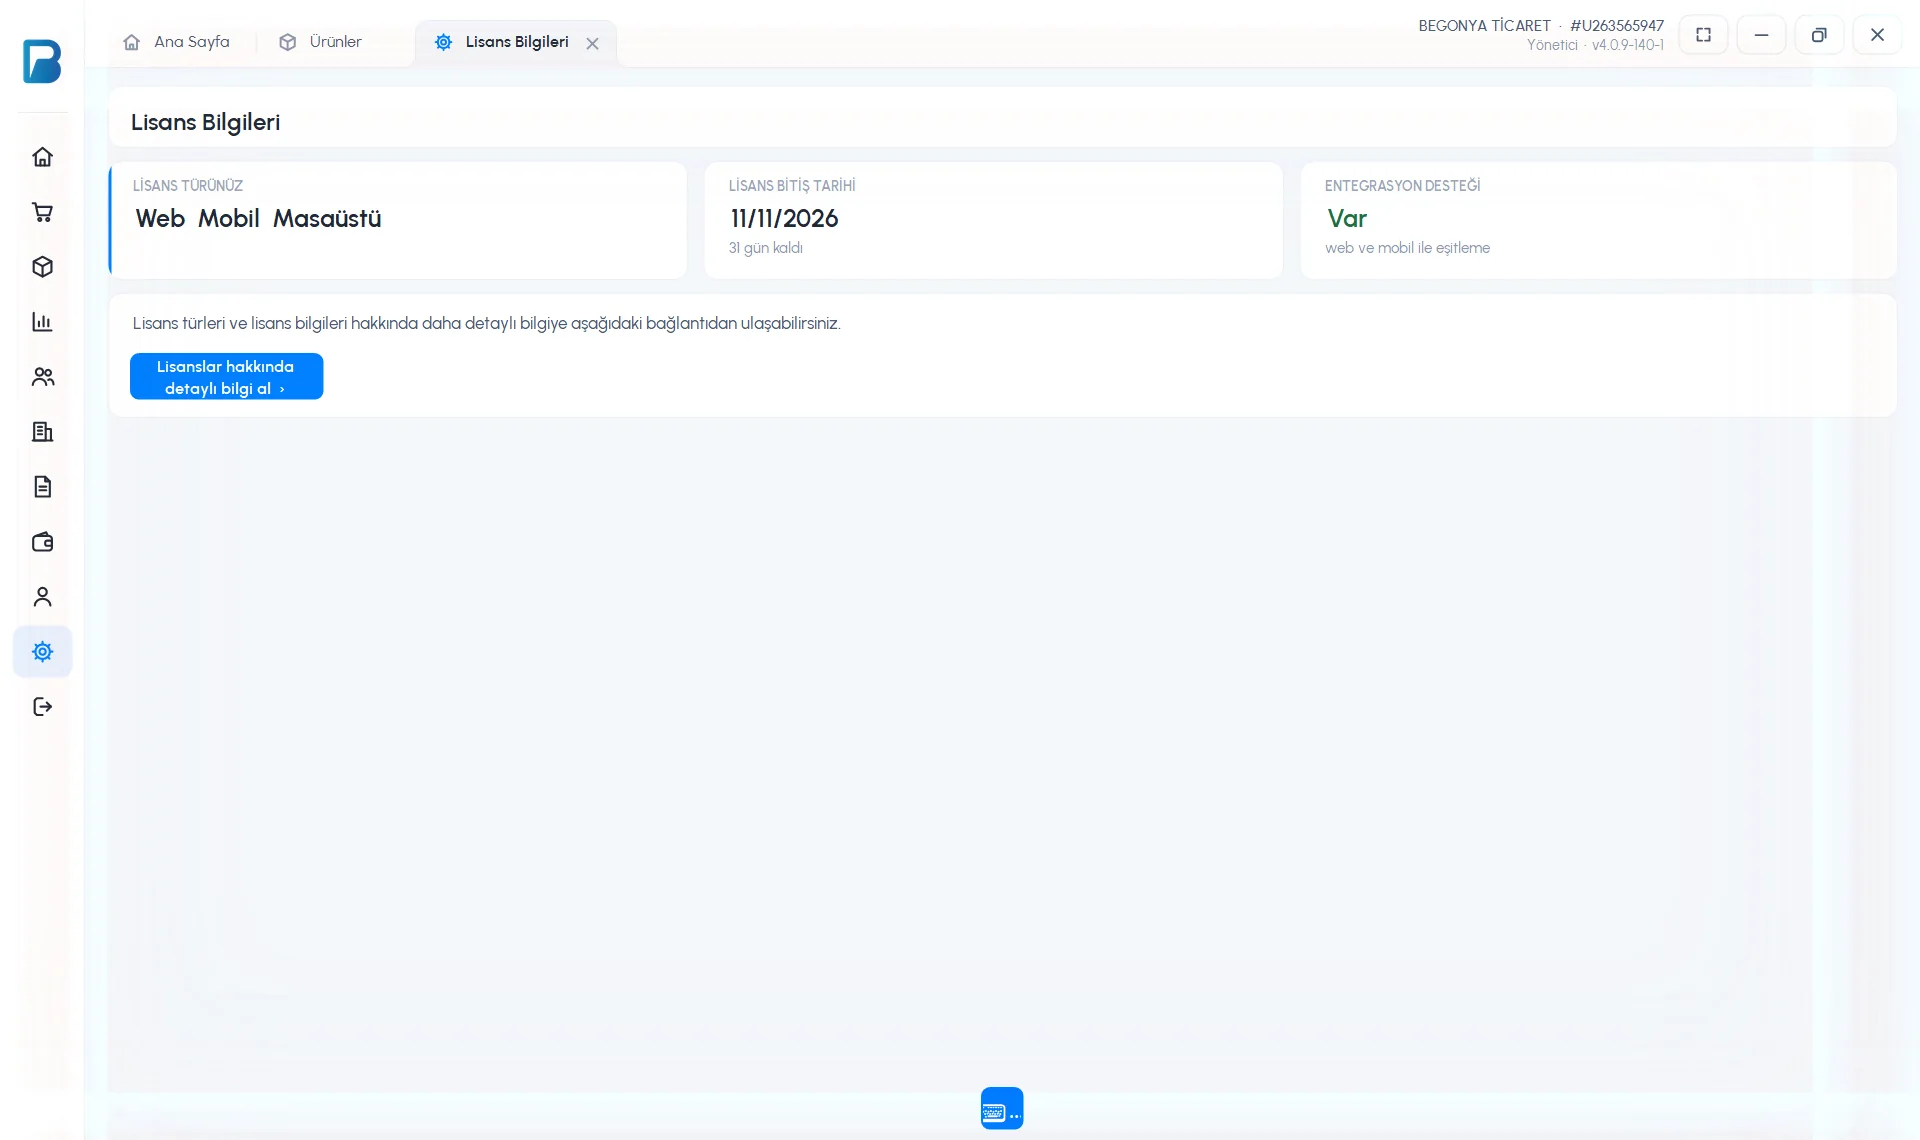Click the license info description sentence
The height and width of the screenshot is (1140, 1920).
tap(486, 323)
